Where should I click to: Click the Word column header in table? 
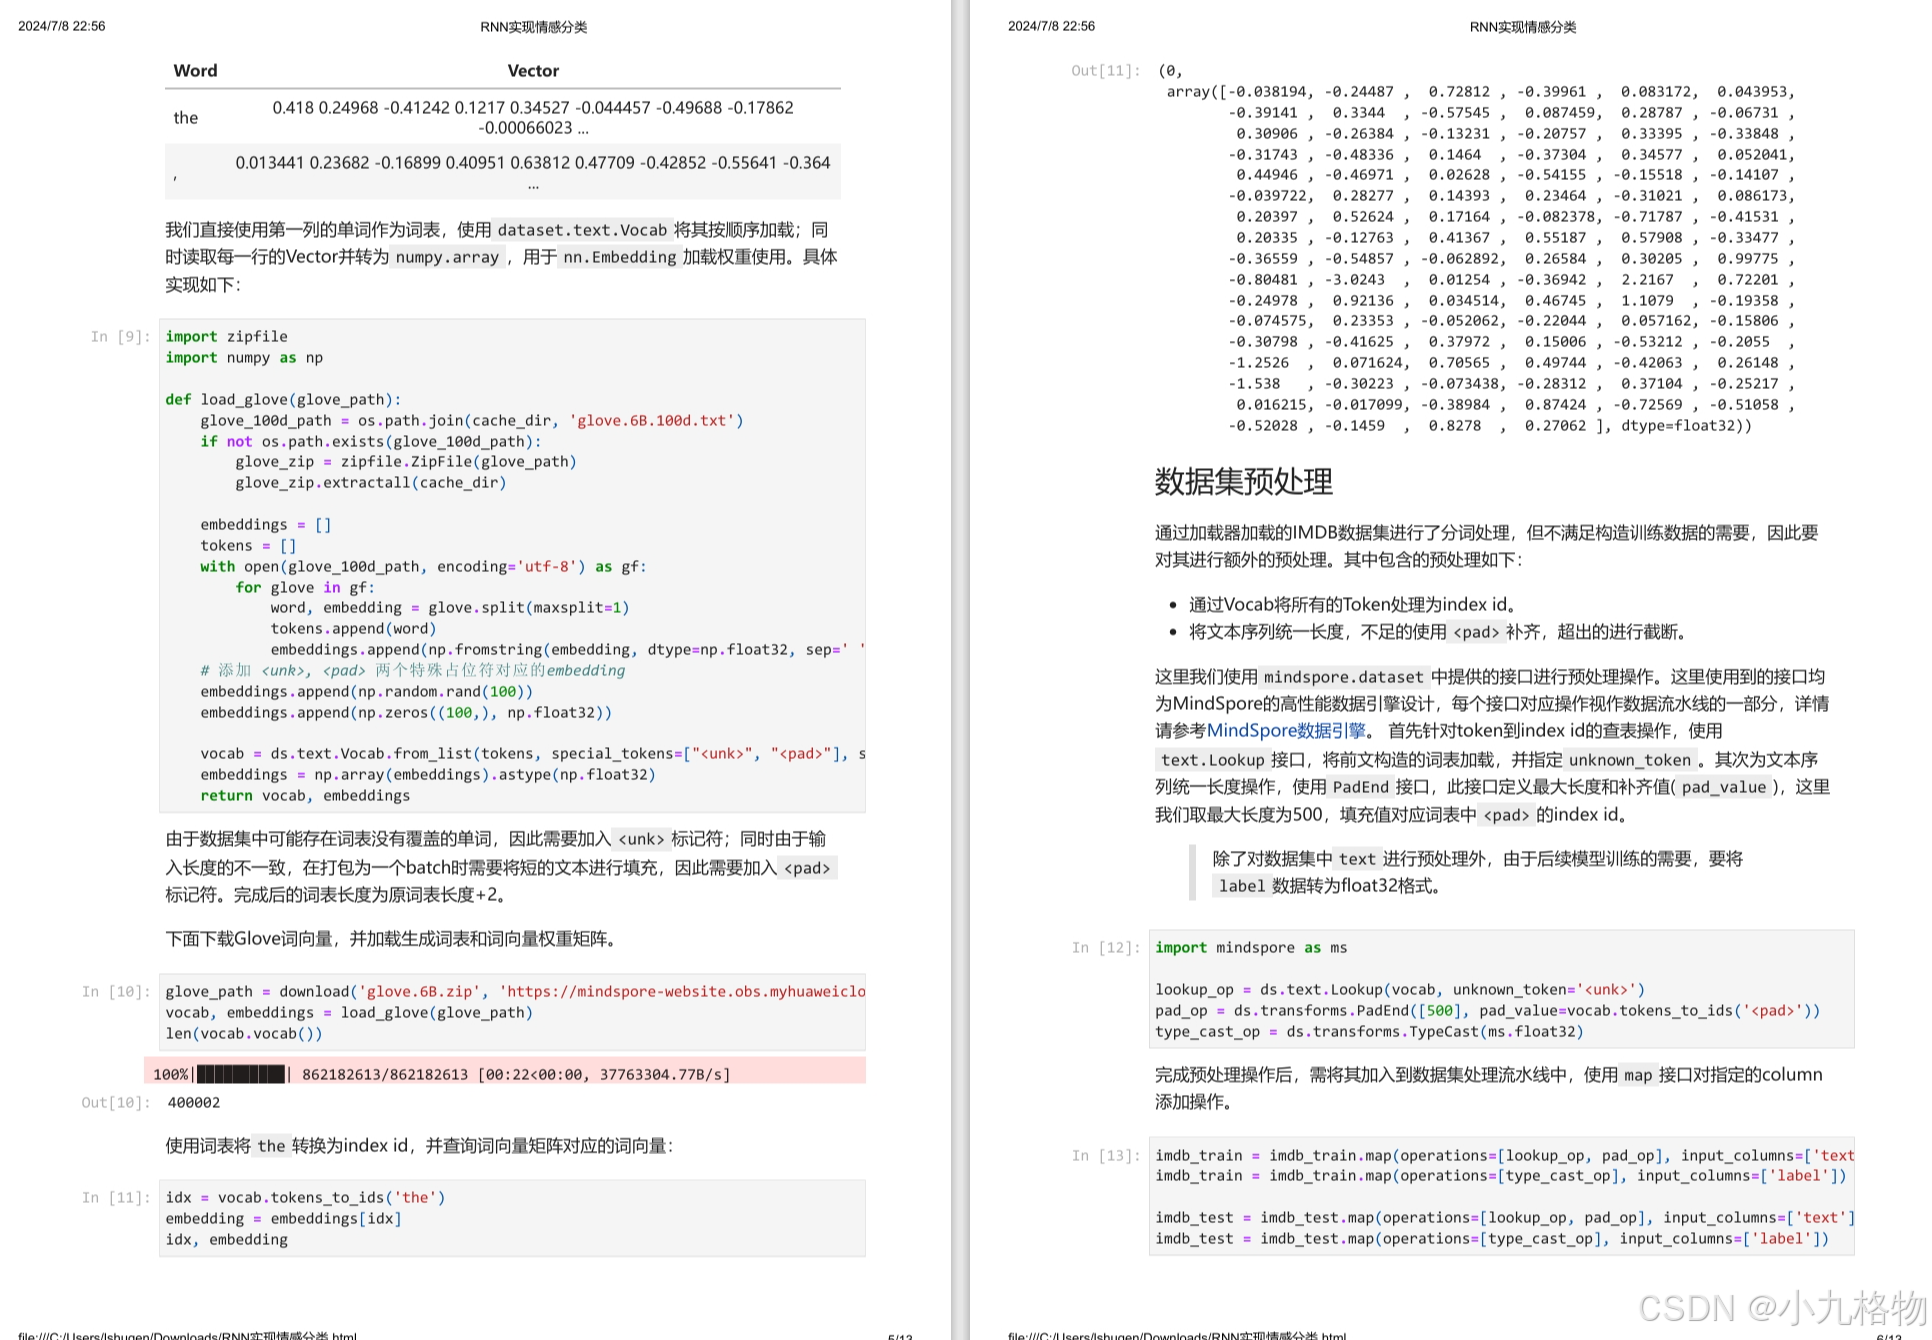195,71
